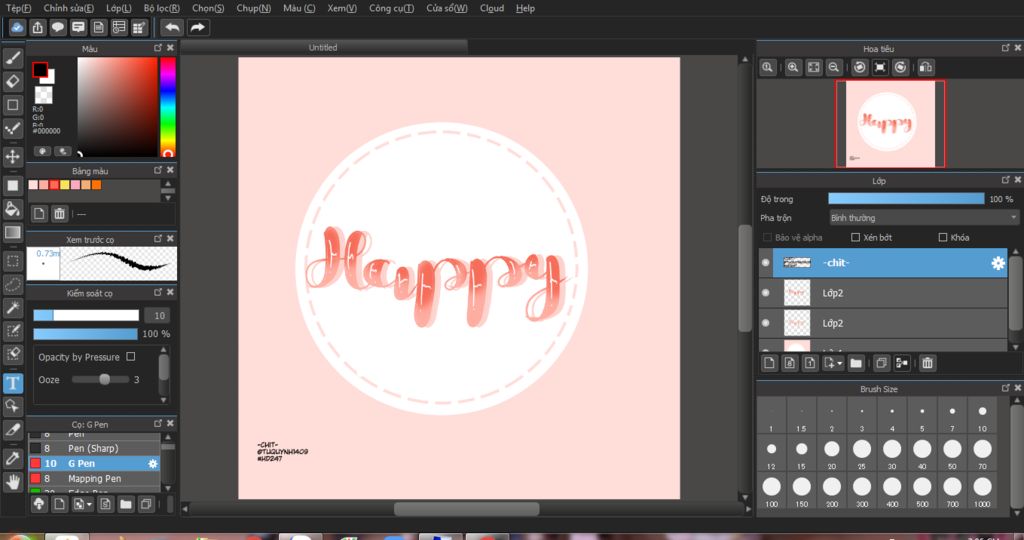
Task: Flip the view horizontally in Navigator
Action: coord(925,67)
